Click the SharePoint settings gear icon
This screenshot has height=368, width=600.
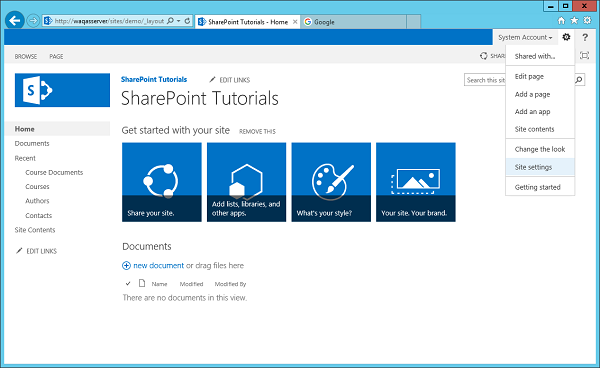[x=566, y=37]
